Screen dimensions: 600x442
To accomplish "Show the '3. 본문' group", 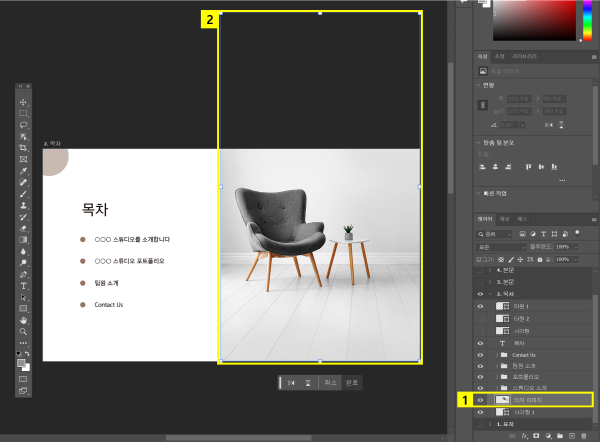I will coord(480,282).
